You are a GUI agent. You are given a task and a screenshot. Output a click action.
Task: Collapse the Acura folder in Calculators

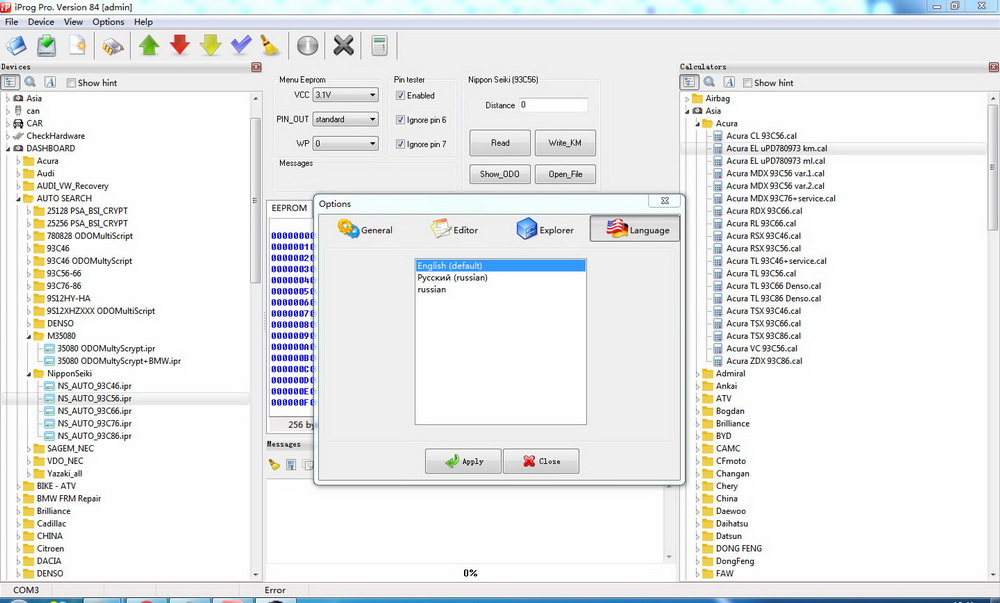tap(698, 124)
